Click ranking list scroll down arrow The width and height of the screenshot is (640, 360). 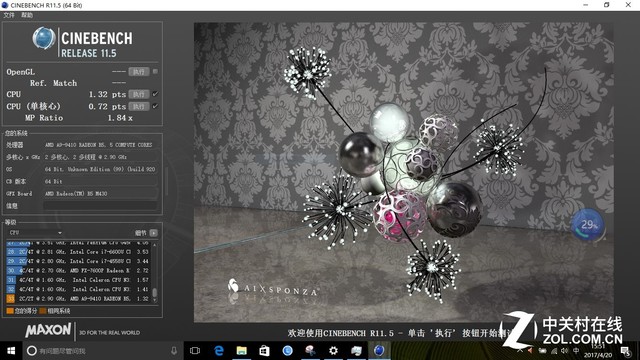click(x=155, y=300)
